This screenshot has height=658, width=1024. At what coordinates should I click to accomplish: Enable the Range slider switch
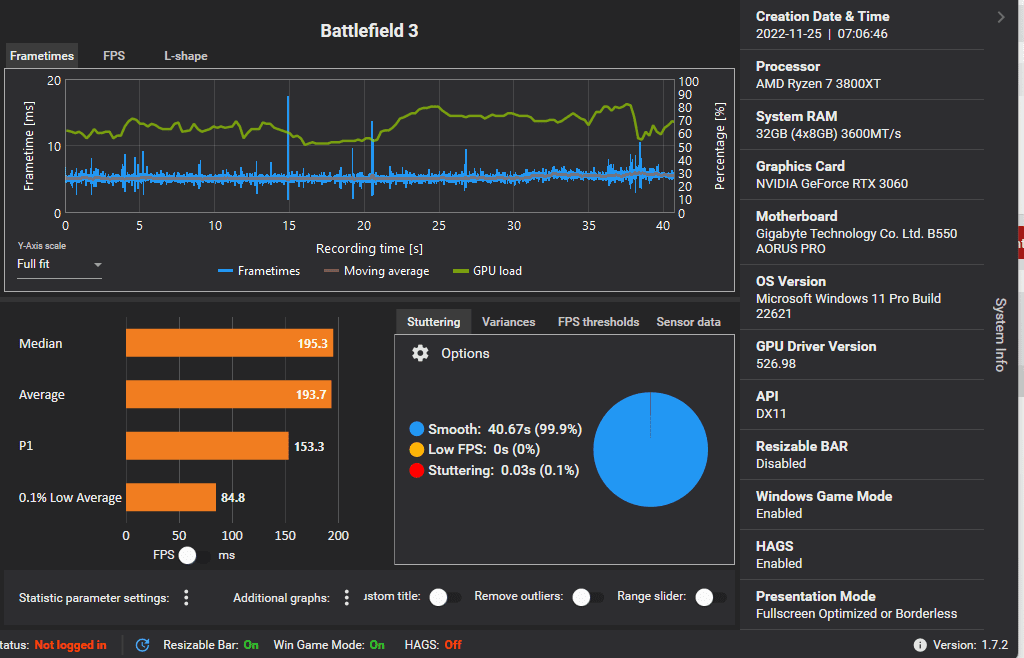pyautogui.click(x=711, y=597)
